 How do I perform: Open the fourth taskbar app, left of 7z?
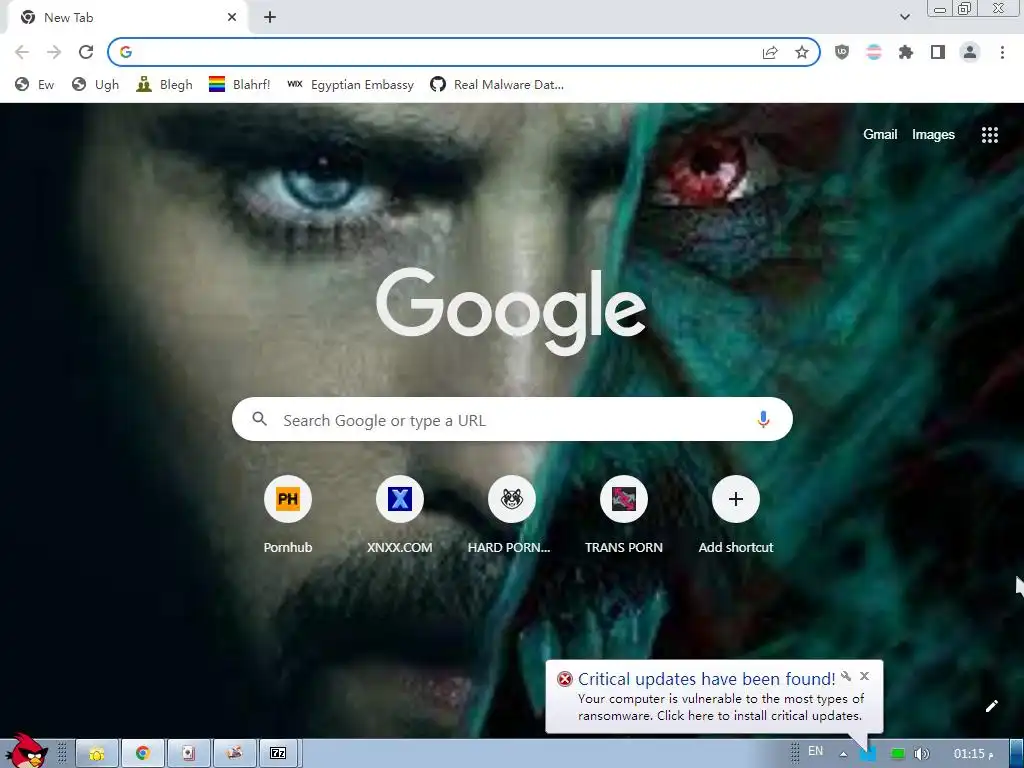pyautogui.click(x=234, y=754)
